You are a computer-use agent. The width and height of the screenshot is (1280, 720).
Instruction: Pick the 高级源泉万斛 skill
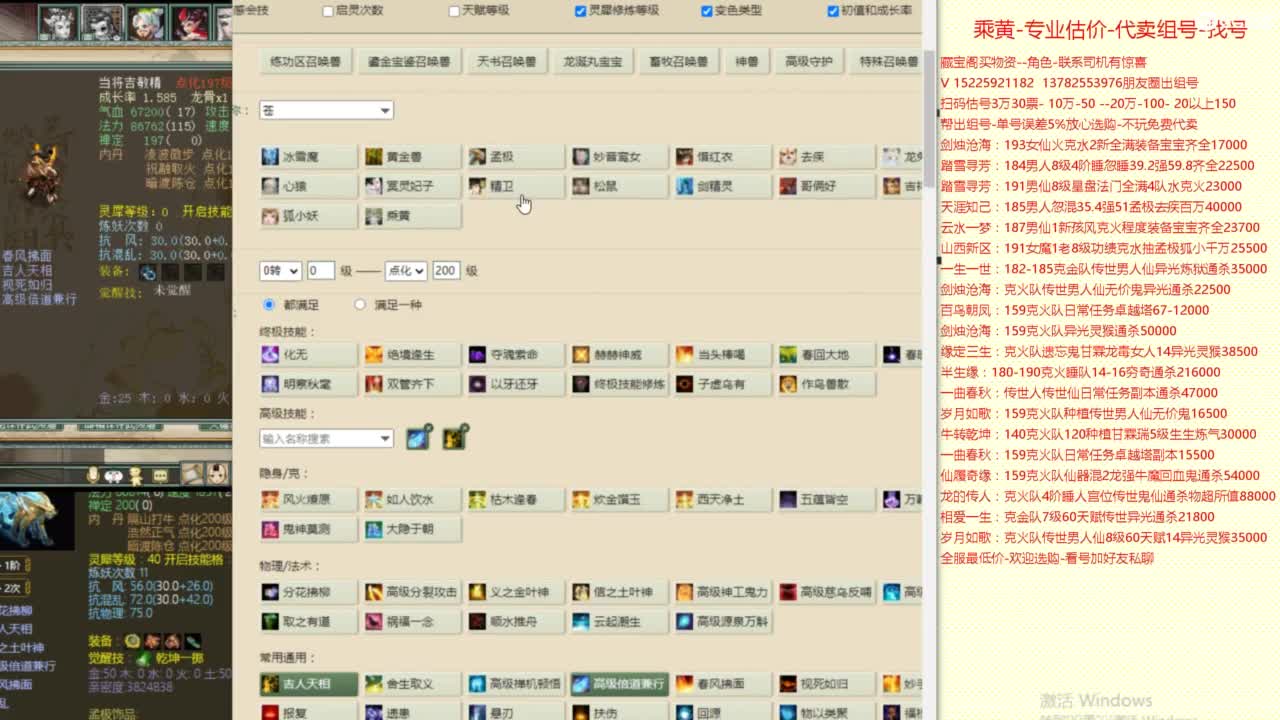coord(722,621)
